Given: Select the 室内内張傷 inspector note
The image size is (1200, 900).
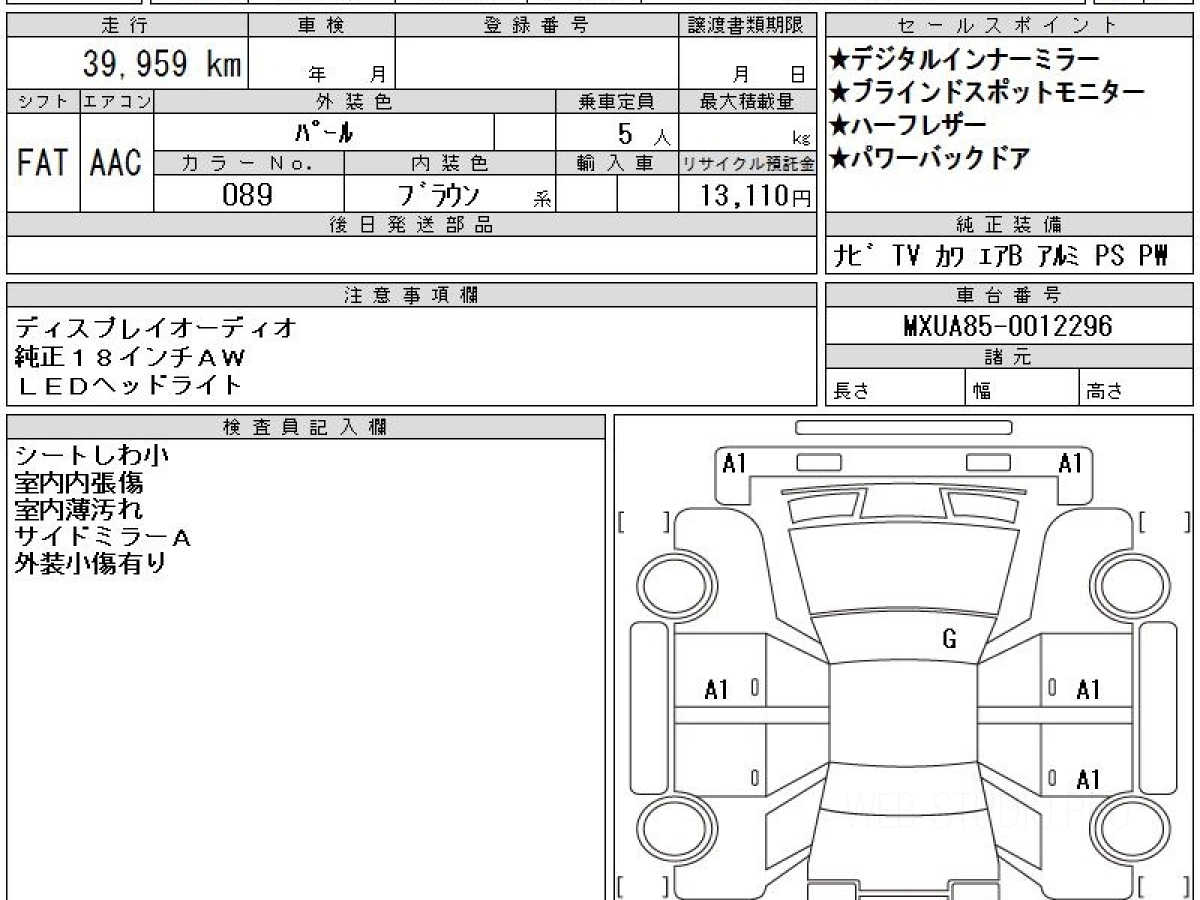Looking at the screenshot, I should tap(79, 483).
